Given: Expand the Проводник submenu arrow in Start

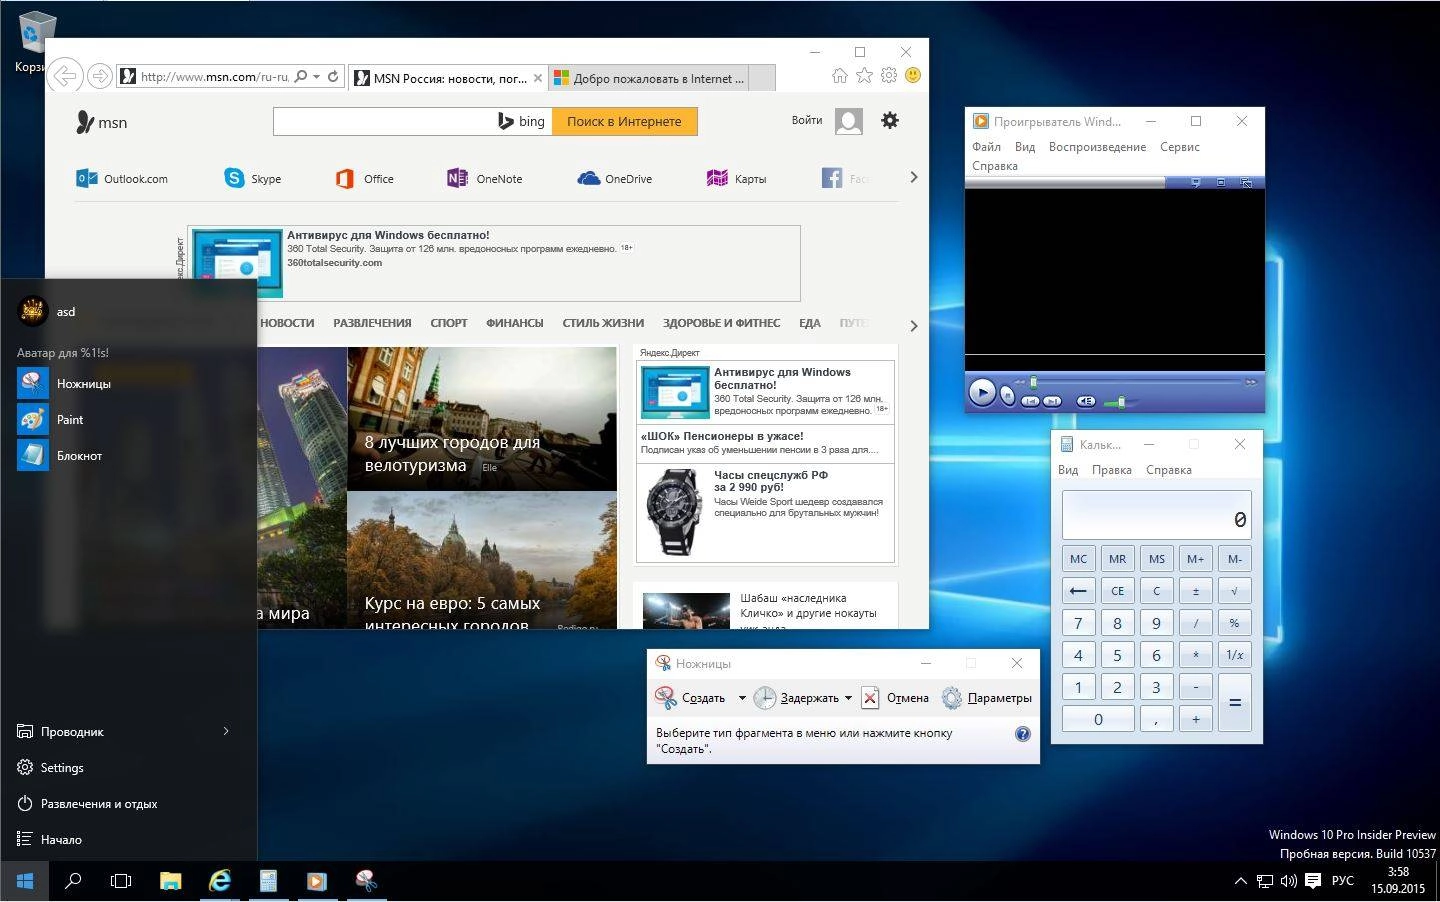Looking at the screenshot, I should click(226, 731).
